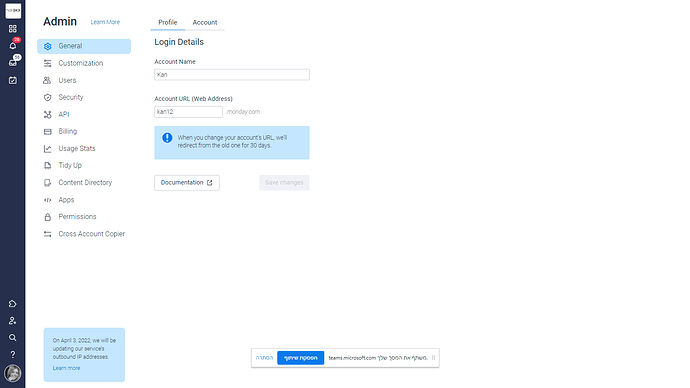Click the Account URL input field
Image resolution: width=690 pixels, height=388 pixels.
point(188,112)
